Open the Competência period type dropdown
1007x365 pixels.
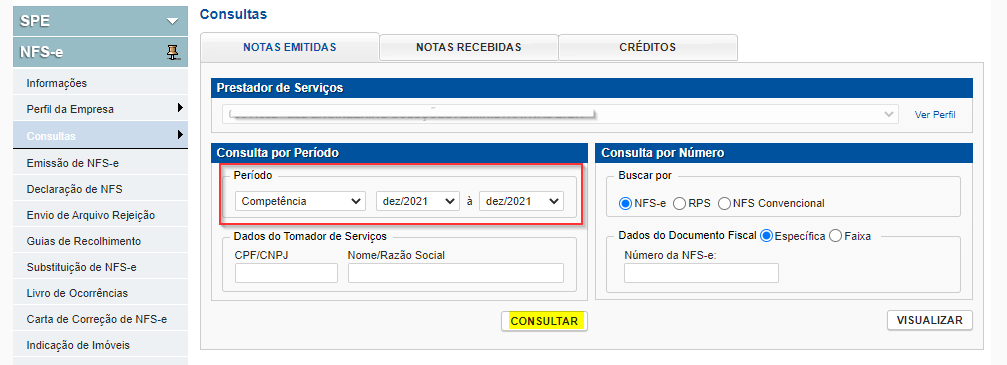pyautogui.click(x=301, y=201)
